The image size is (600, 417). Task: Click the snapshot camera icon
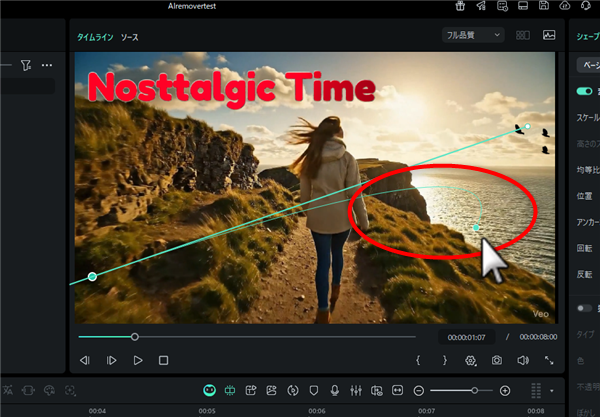pyautogui.click(x=496, y=360)
